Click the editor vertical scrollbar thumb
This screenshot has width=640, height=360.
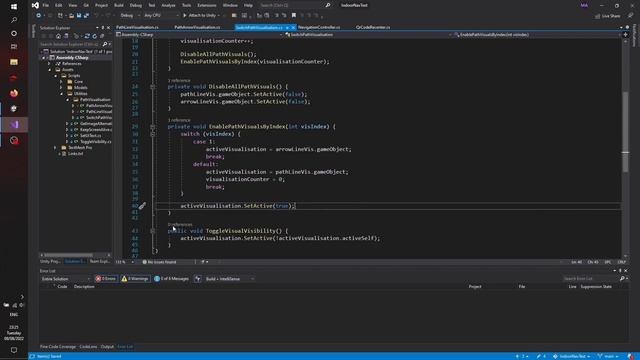[x=625, y=131]
